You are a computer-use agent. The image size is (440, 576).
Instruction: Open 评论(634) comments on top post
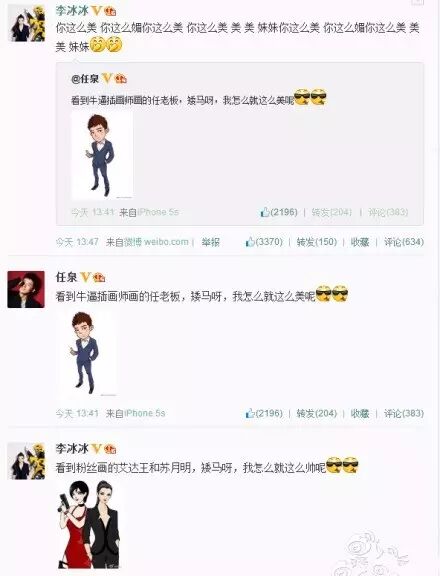pyautogui.click(x=404, y=242)
